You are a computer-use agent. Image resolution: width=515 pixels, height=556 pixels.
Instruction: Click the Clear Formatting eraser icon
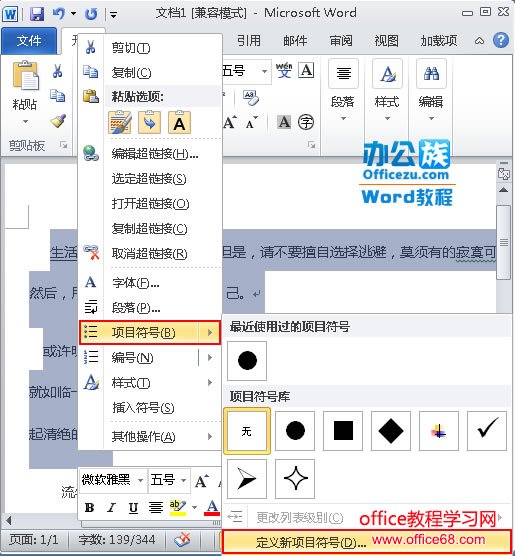pos(251,97)
